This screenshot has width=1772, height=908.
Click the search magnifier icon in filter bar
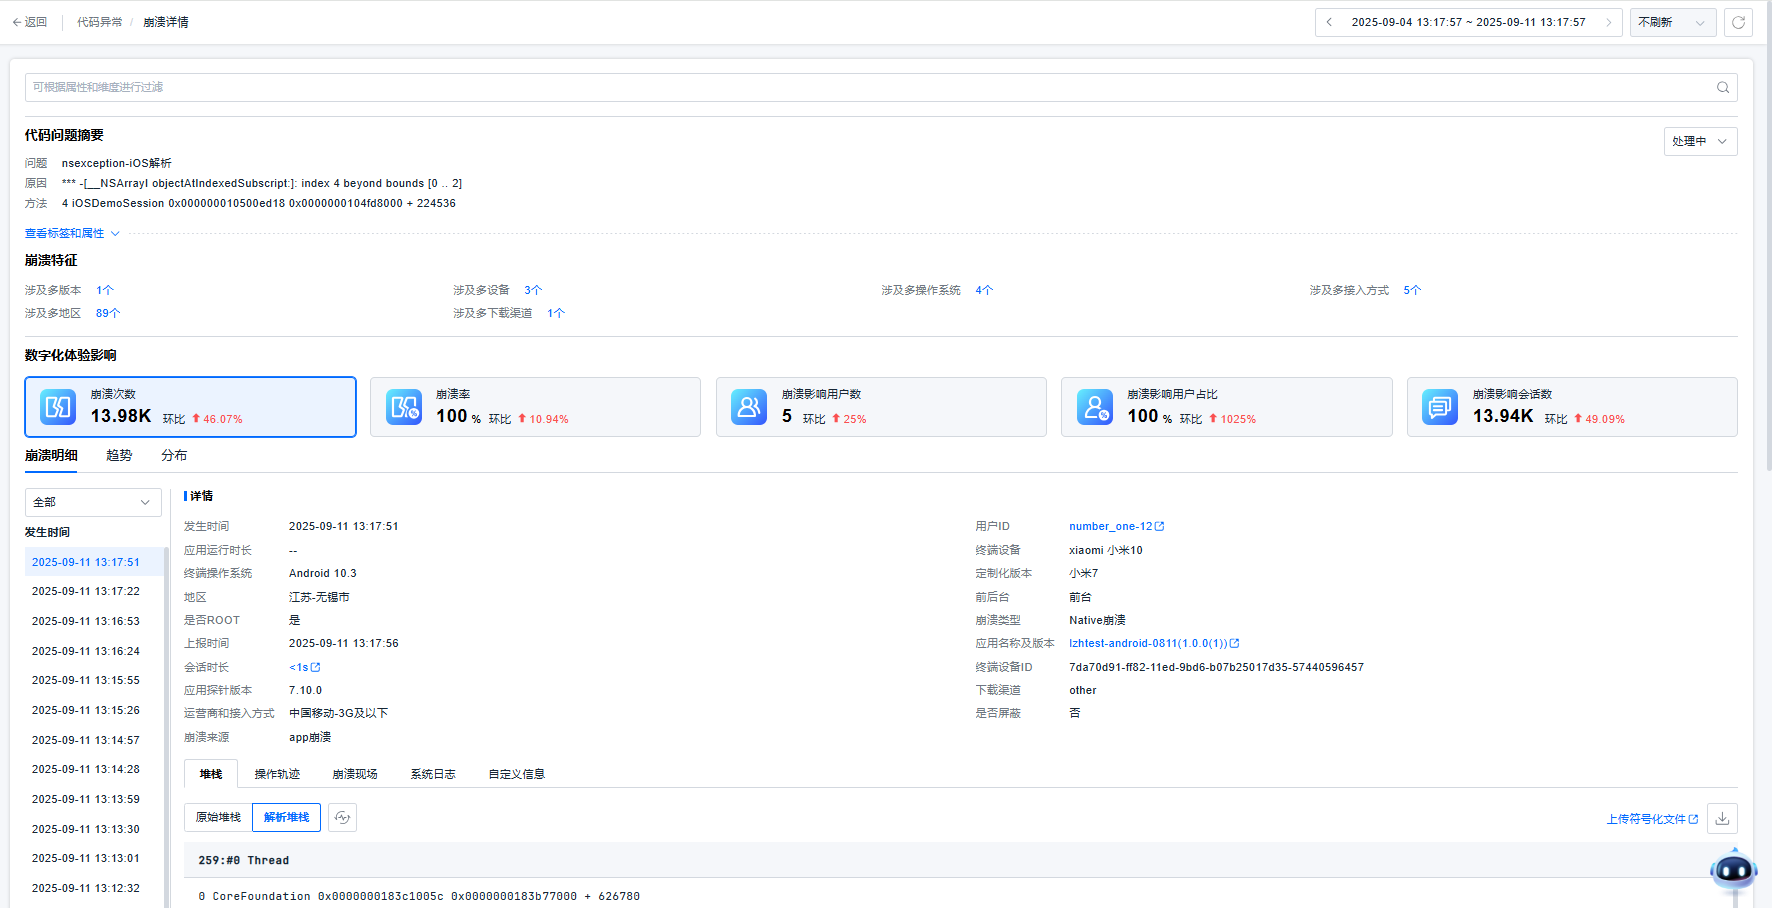tap(1723, 87)
